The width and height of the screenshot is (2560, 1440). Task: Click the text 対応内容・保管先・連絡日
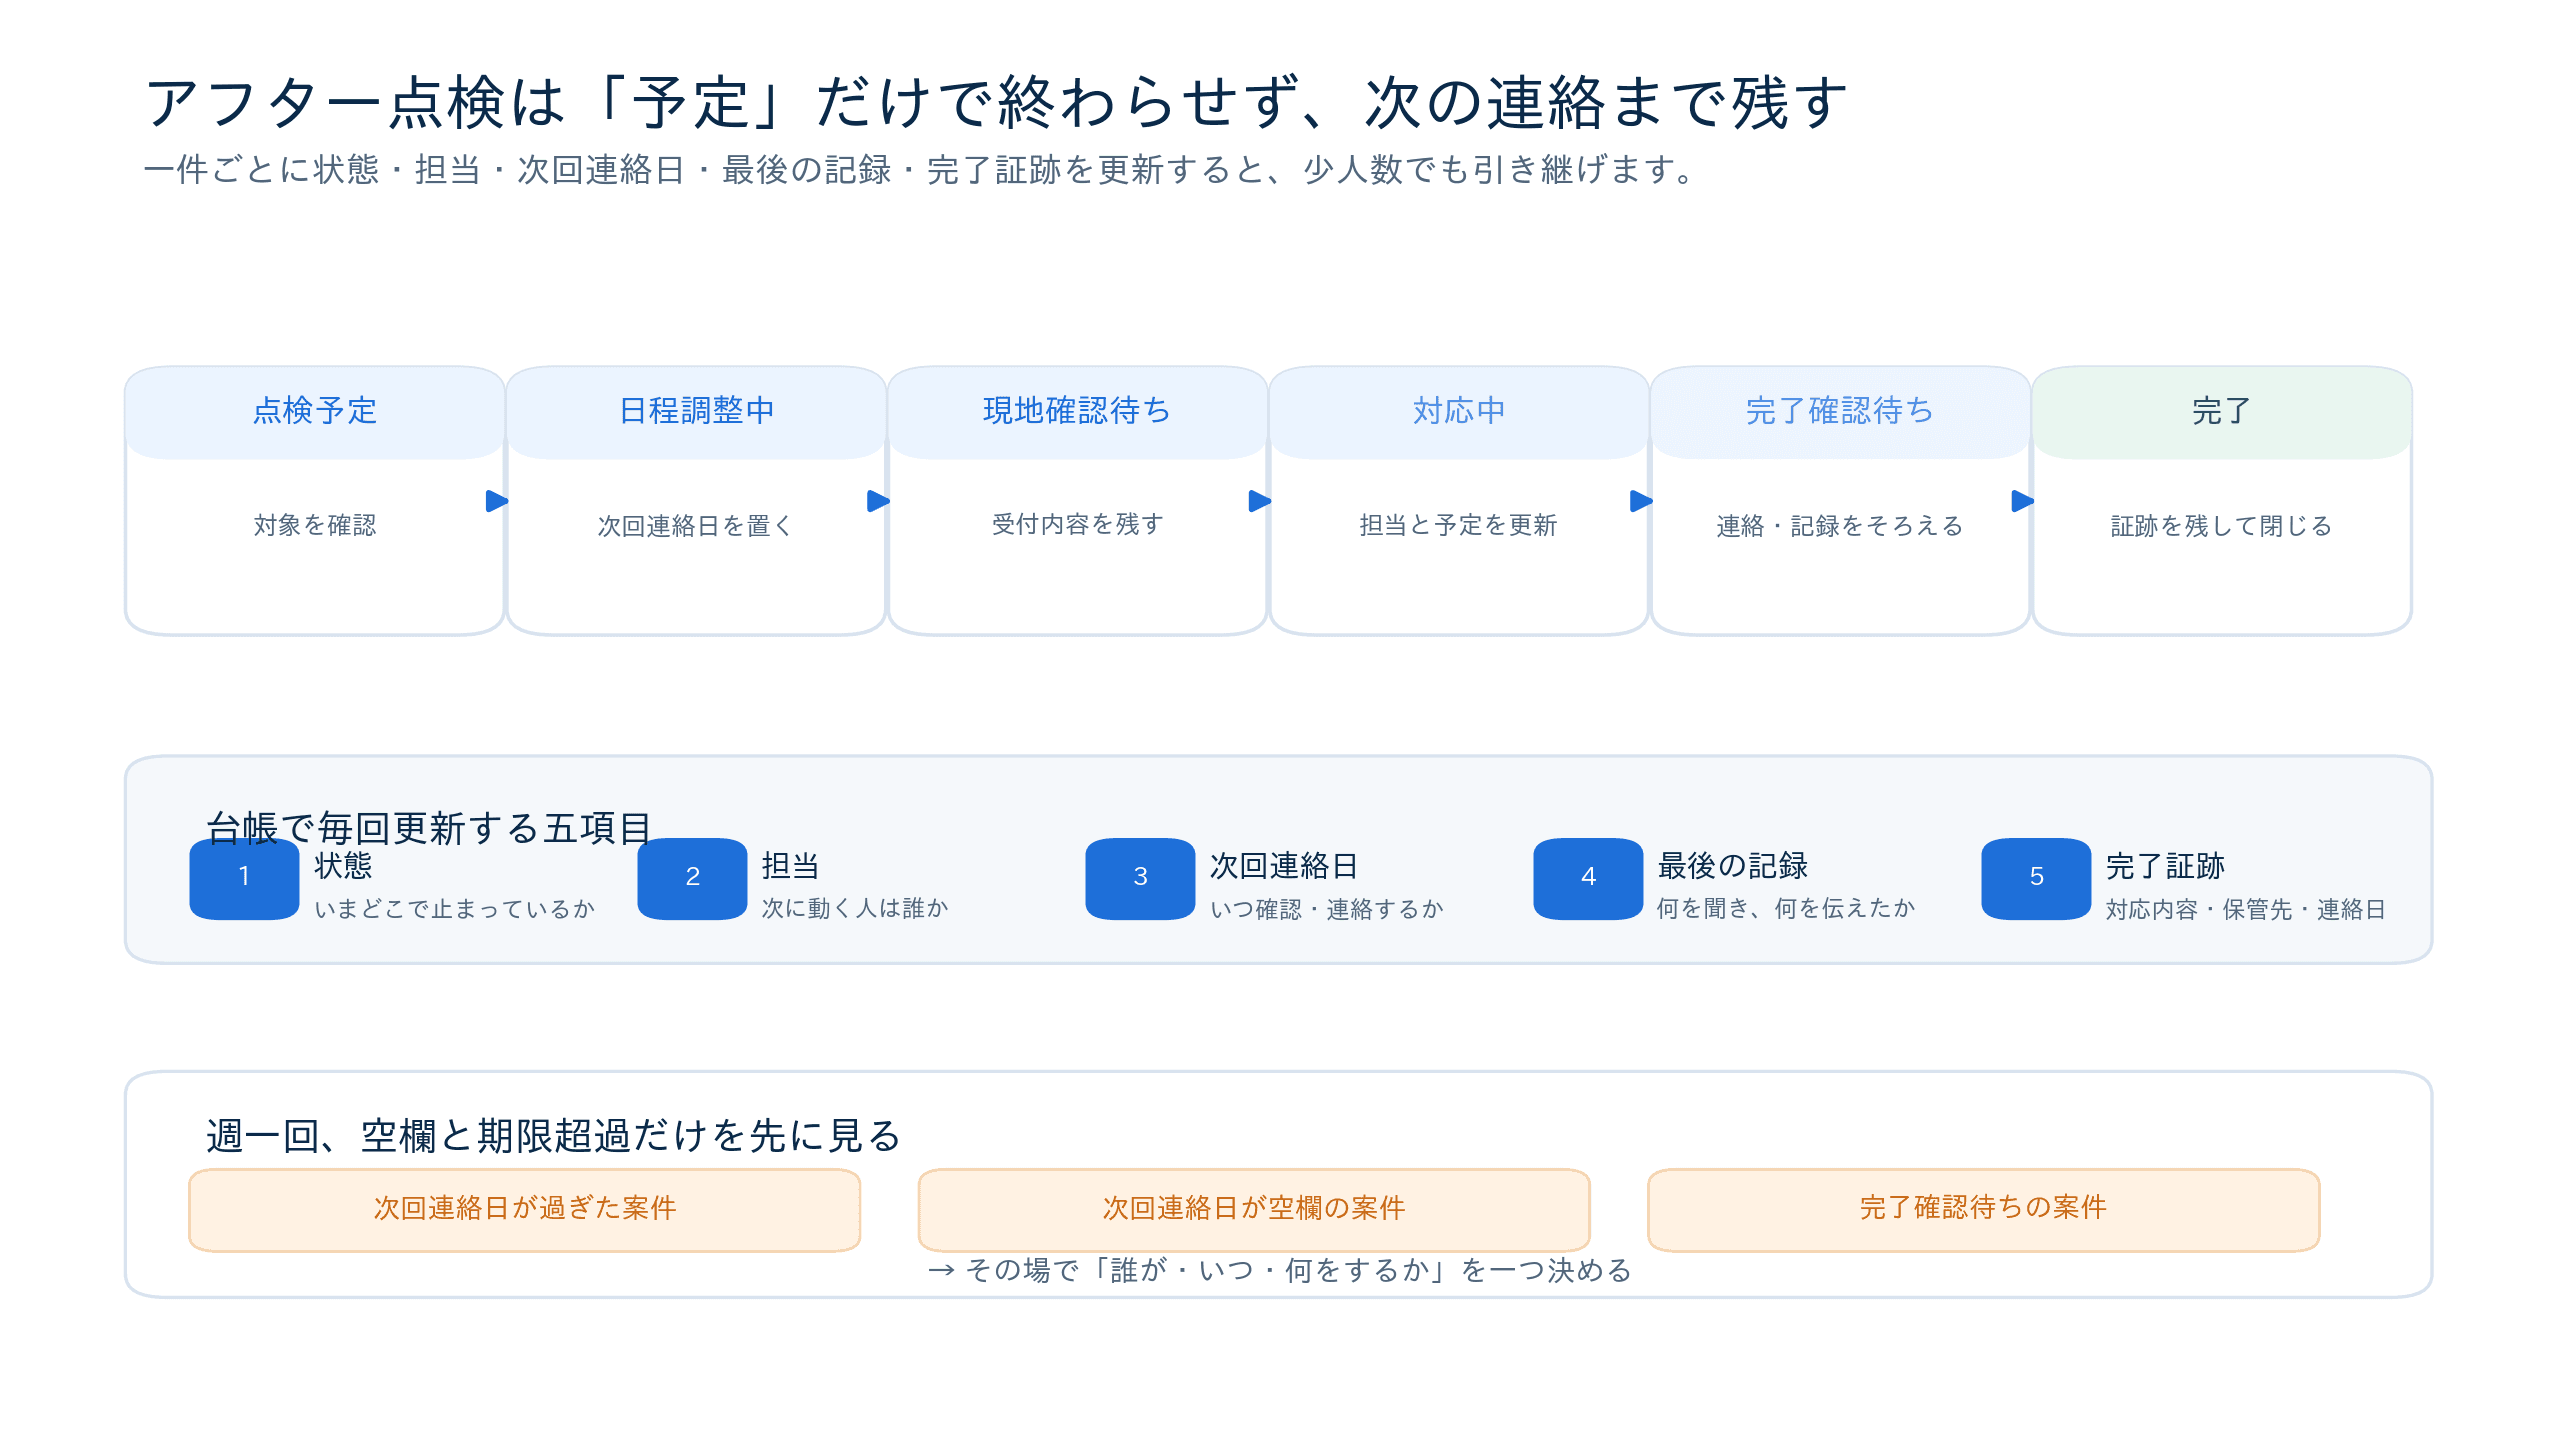click(x=2246, y=909)
